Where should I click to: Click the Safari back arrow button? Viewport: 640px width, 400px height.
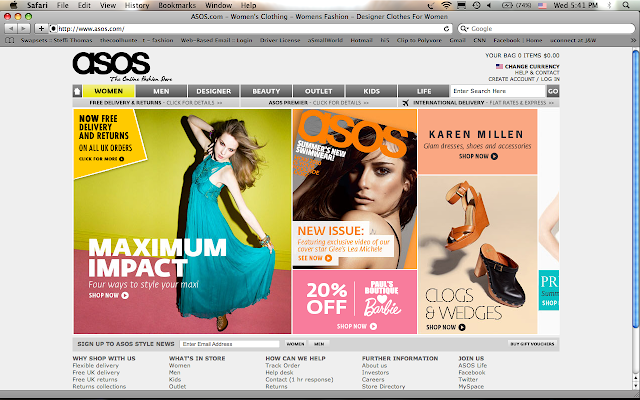point(11,29)
